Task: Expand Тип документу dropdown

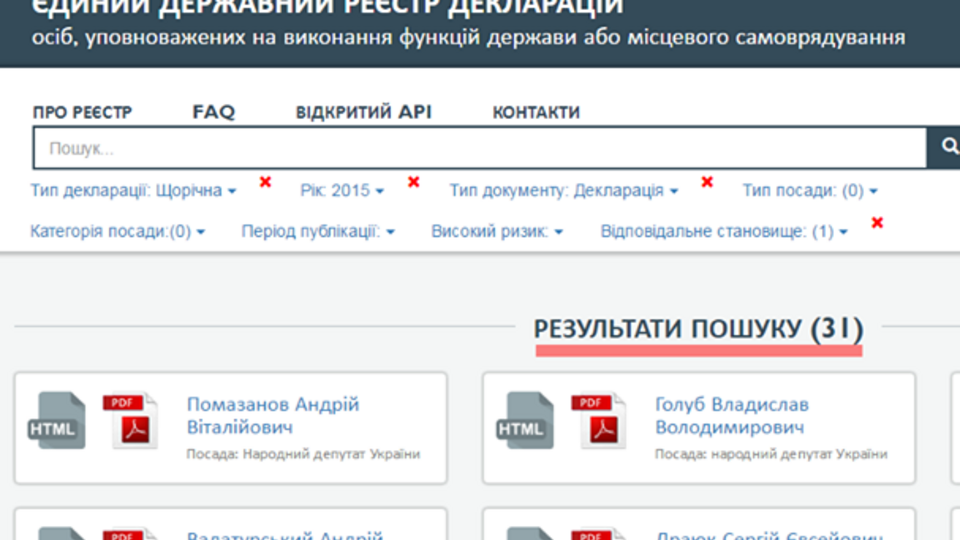Action: tap(564, 190)
